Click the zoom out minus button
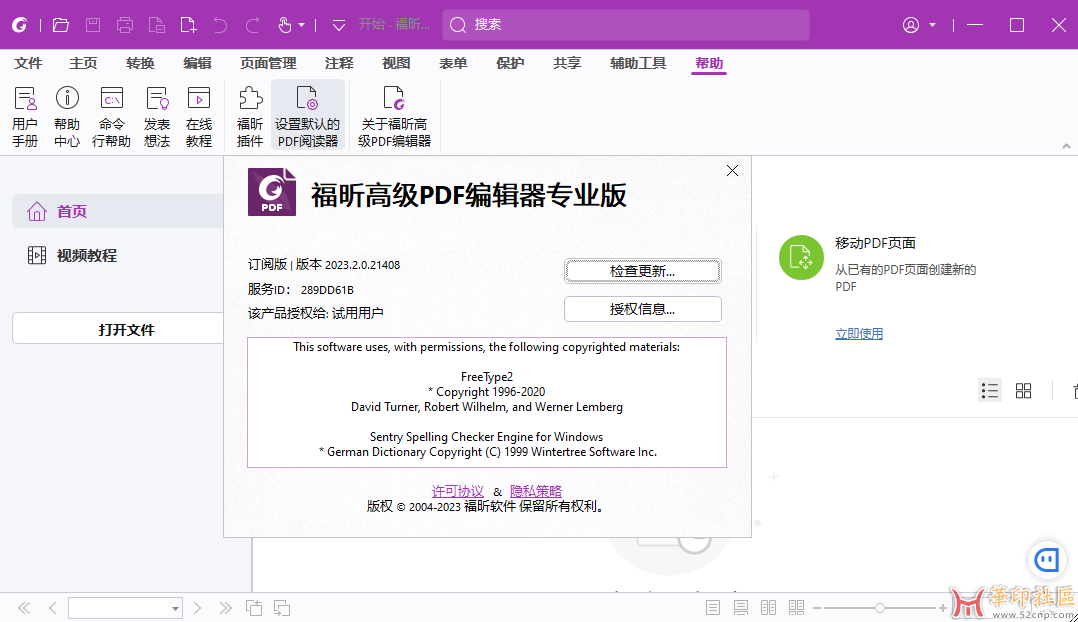 (817, 608)
